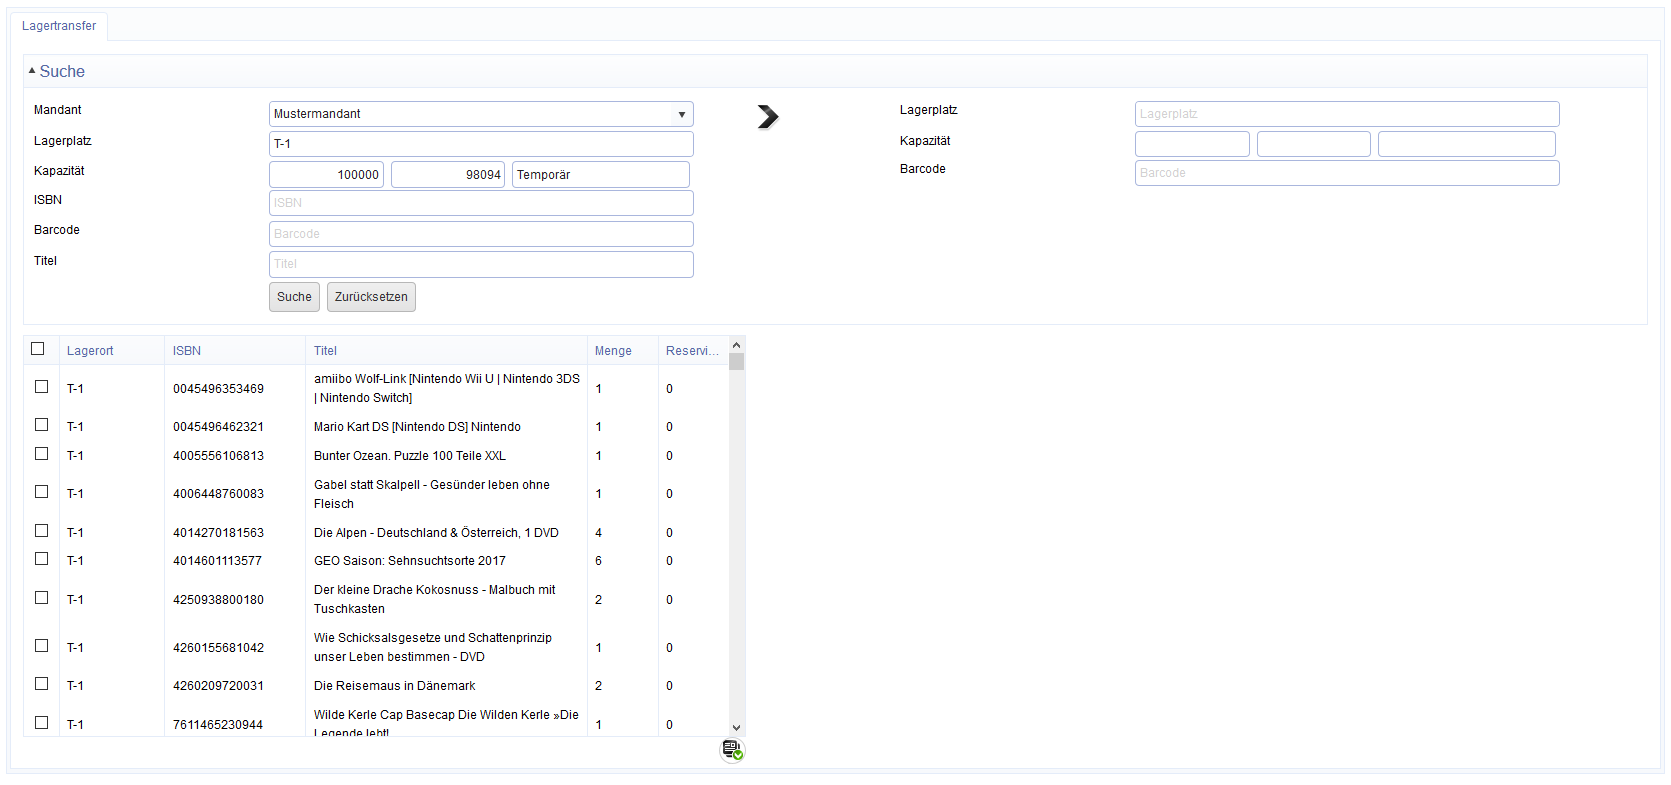Tick the Die Reisemaus in Dänemark checkbox
This screenshot has width=1671, height=785.
point(42,684)
